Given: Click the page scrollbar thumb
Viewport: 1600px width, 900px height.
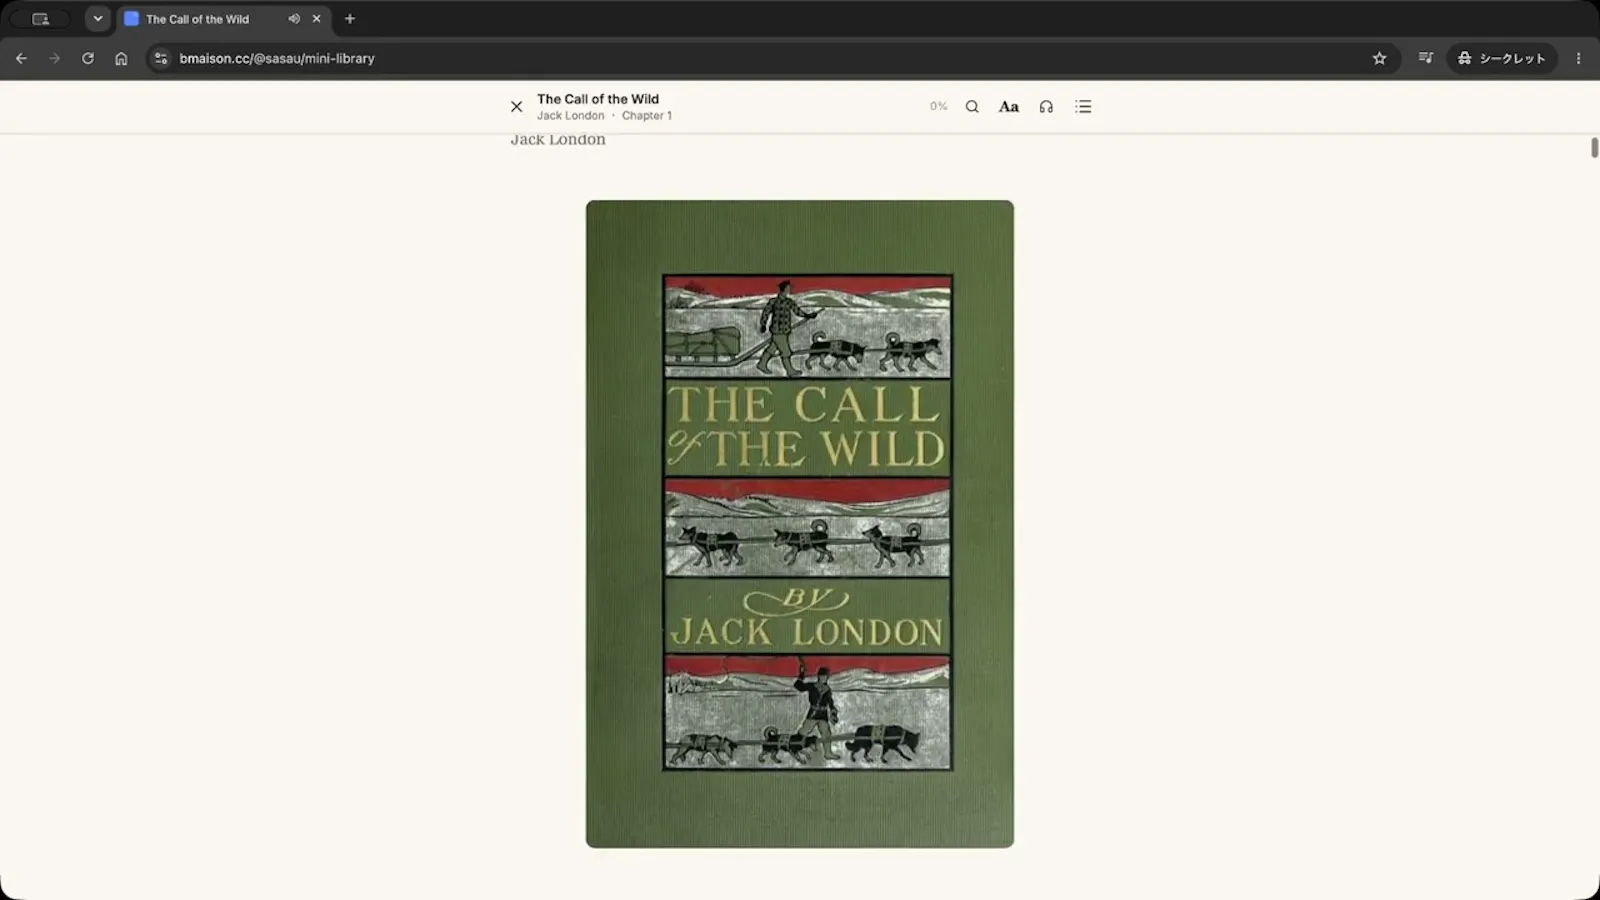Looking at the screenshot, I should point(1594,148).
